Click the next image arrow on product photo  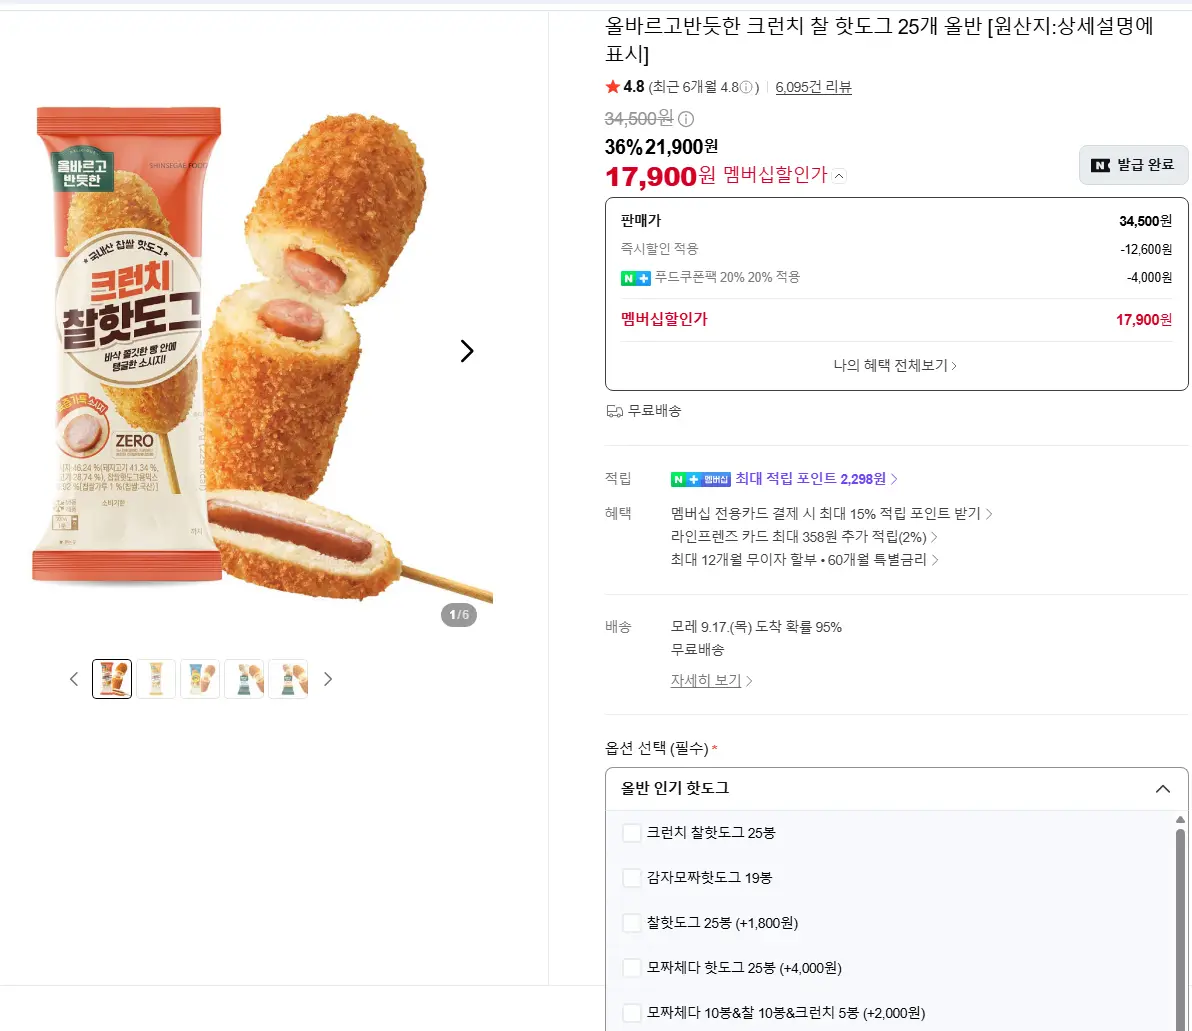pyautogui.click(x=467, y=351)
